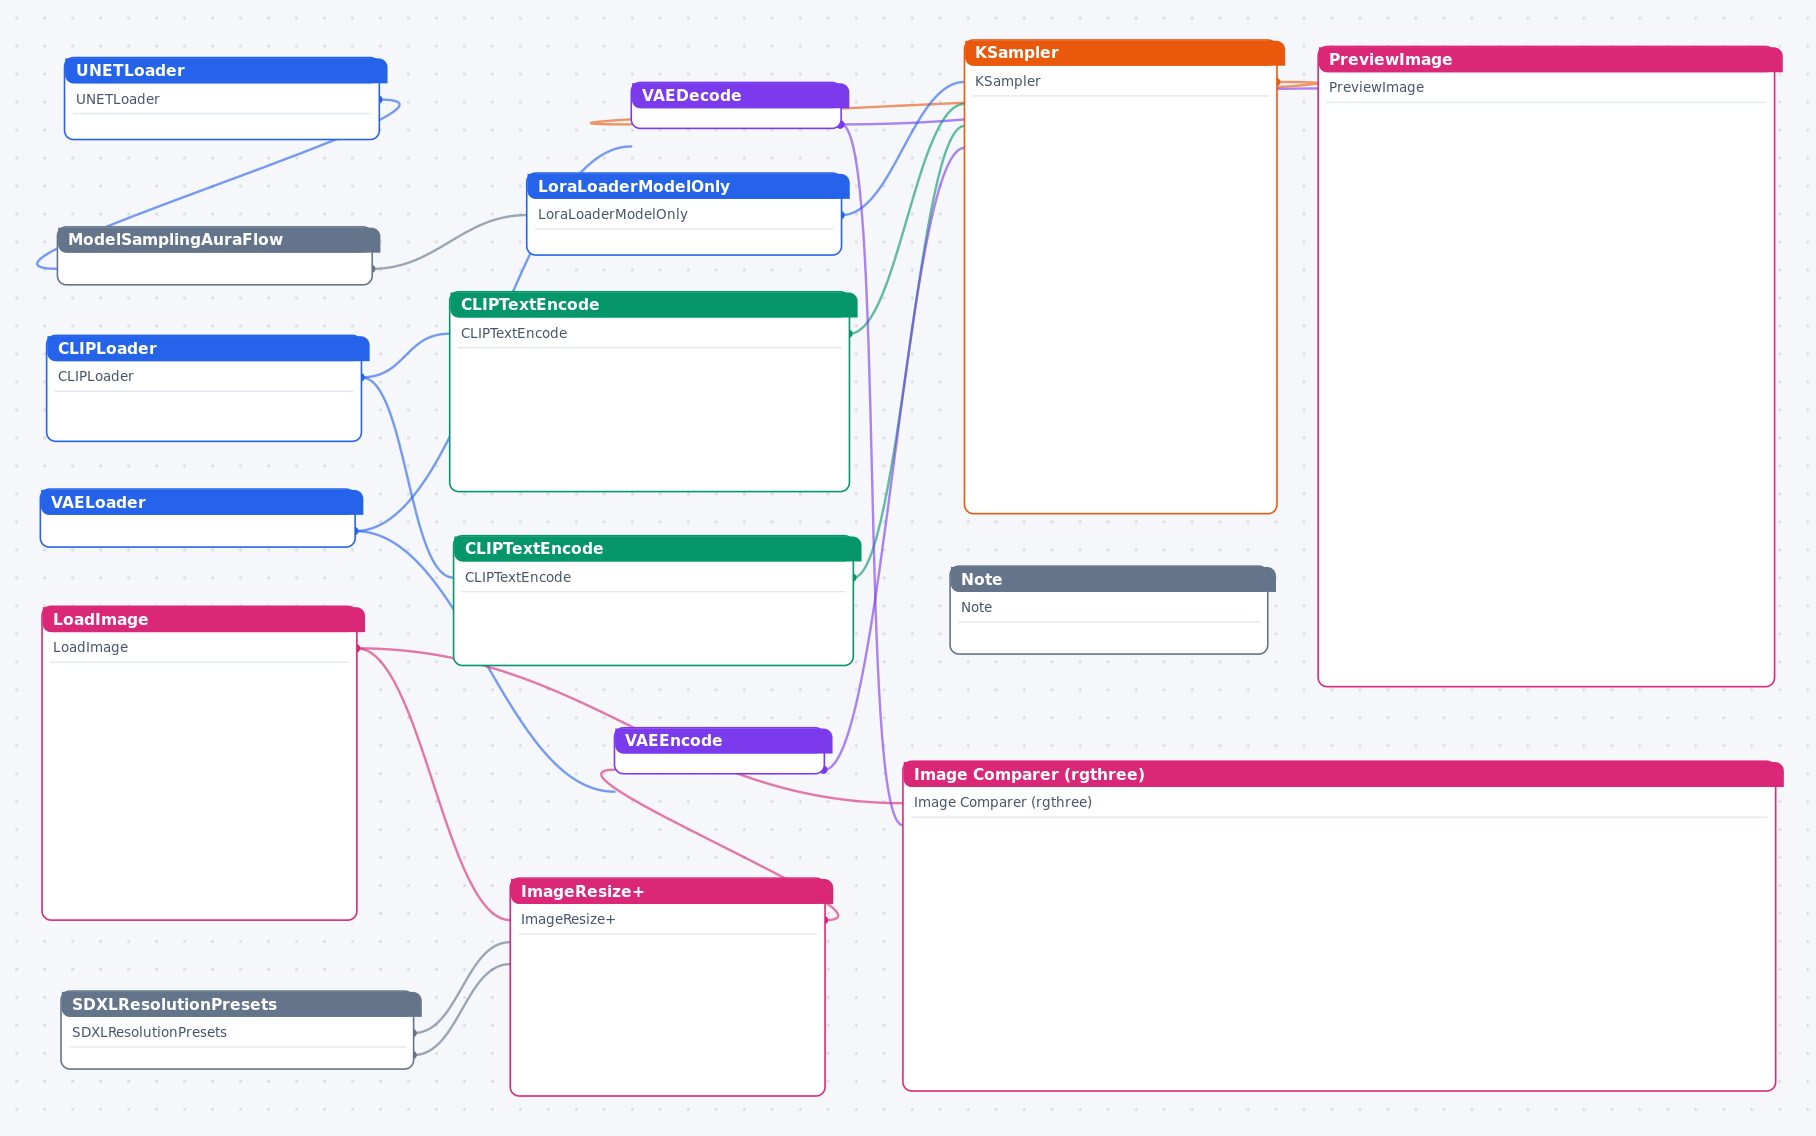Select the PreviewImage node header
This screenshot has height=1136, width=1816.
1550,59
